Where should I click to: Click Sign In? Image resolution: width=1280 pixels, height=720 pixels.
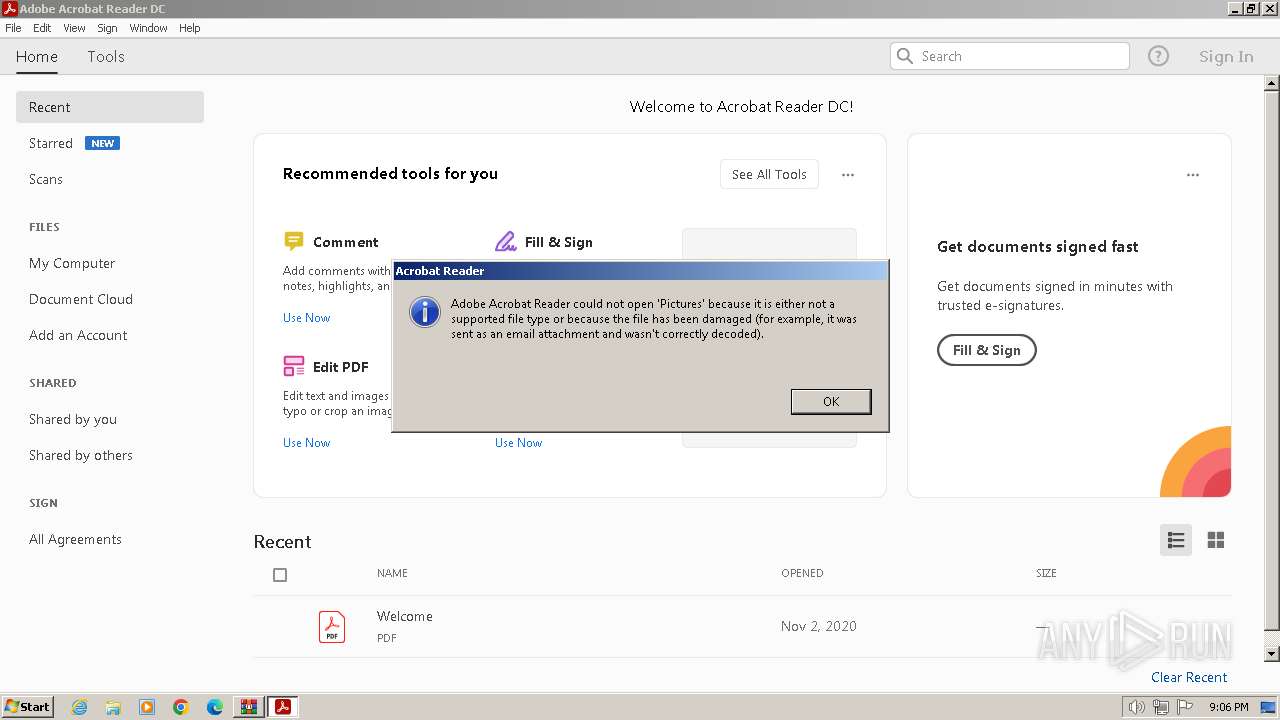[1226, 57]
